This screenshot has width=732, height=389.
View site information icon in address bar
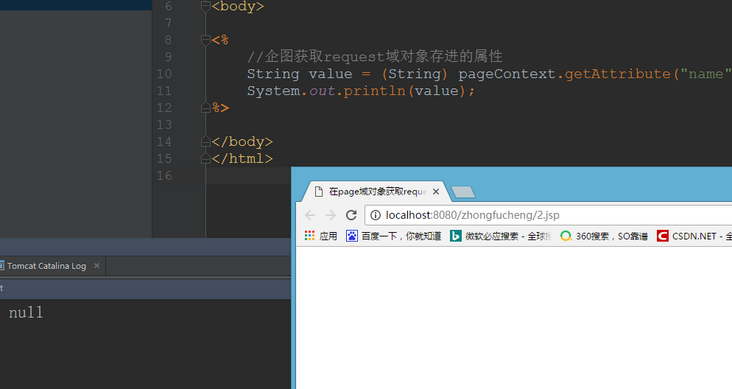tap(375, 215)
